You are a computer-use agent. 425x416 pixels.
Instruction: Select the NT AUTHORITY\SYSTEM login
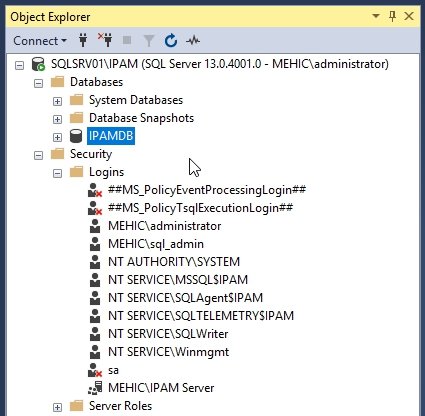[174, 262]
